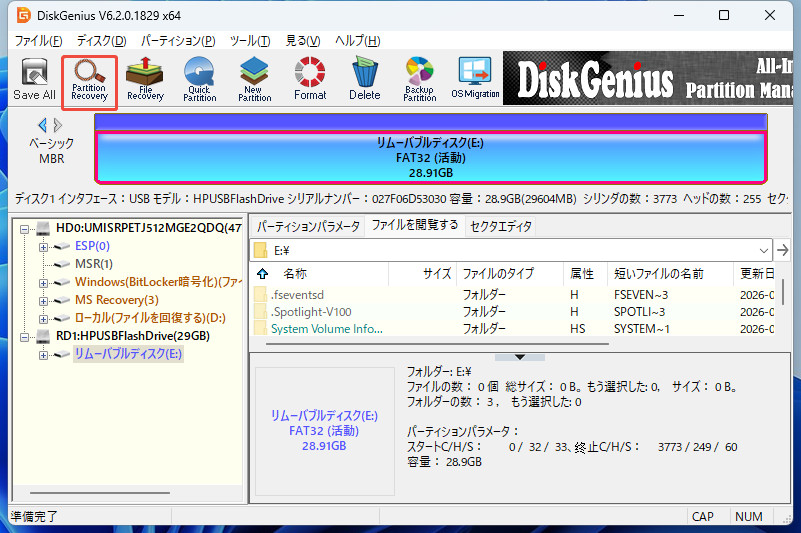Image resolution: width=801 pixels, height=533 pixels.
Task: Sort by 短いファイルの名前 column header
Action: (x=670, y=274)
